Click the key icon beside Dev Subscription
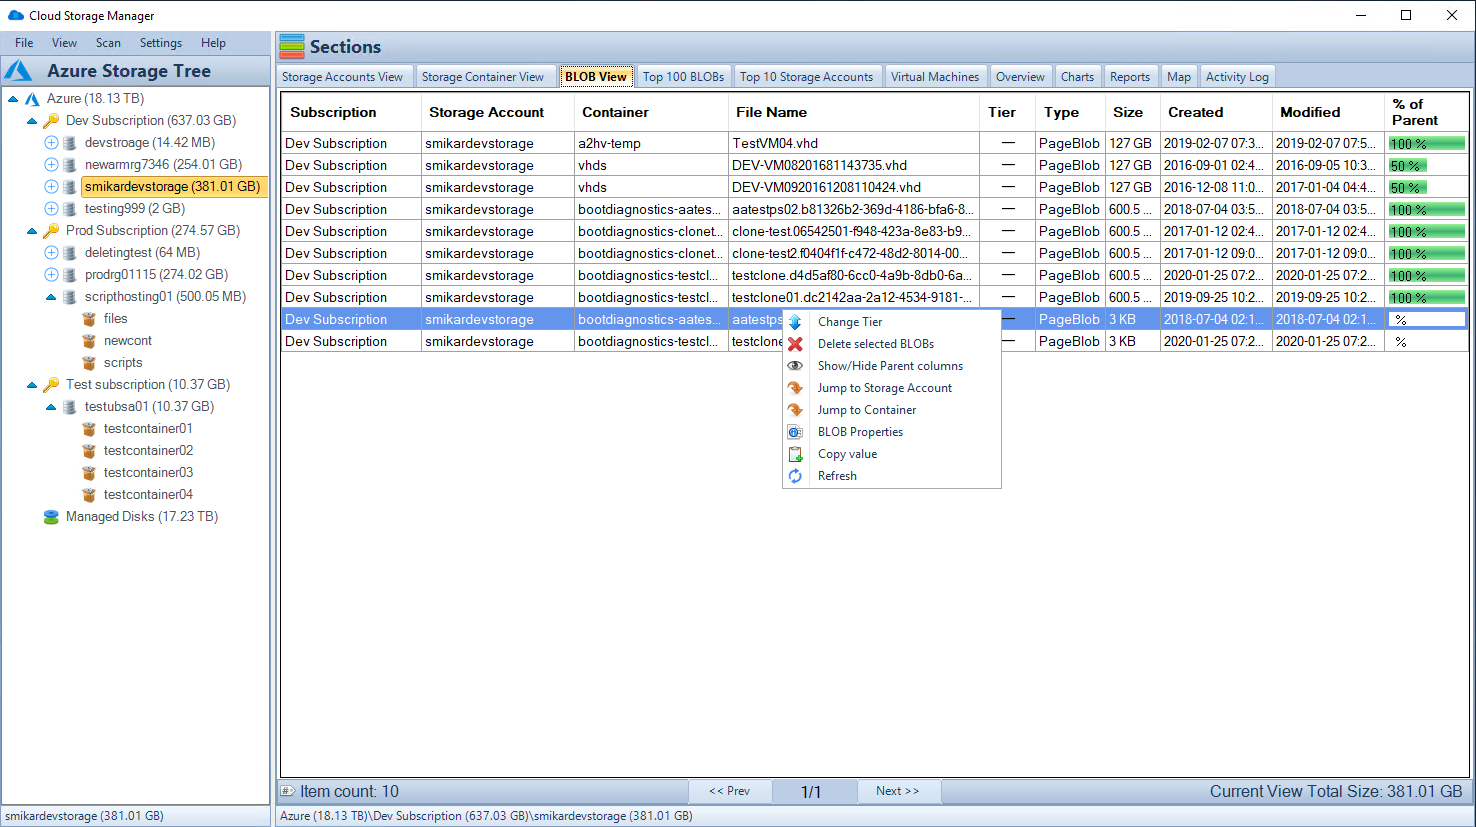This screenshot has height=827, width=1476. point(51,121)
